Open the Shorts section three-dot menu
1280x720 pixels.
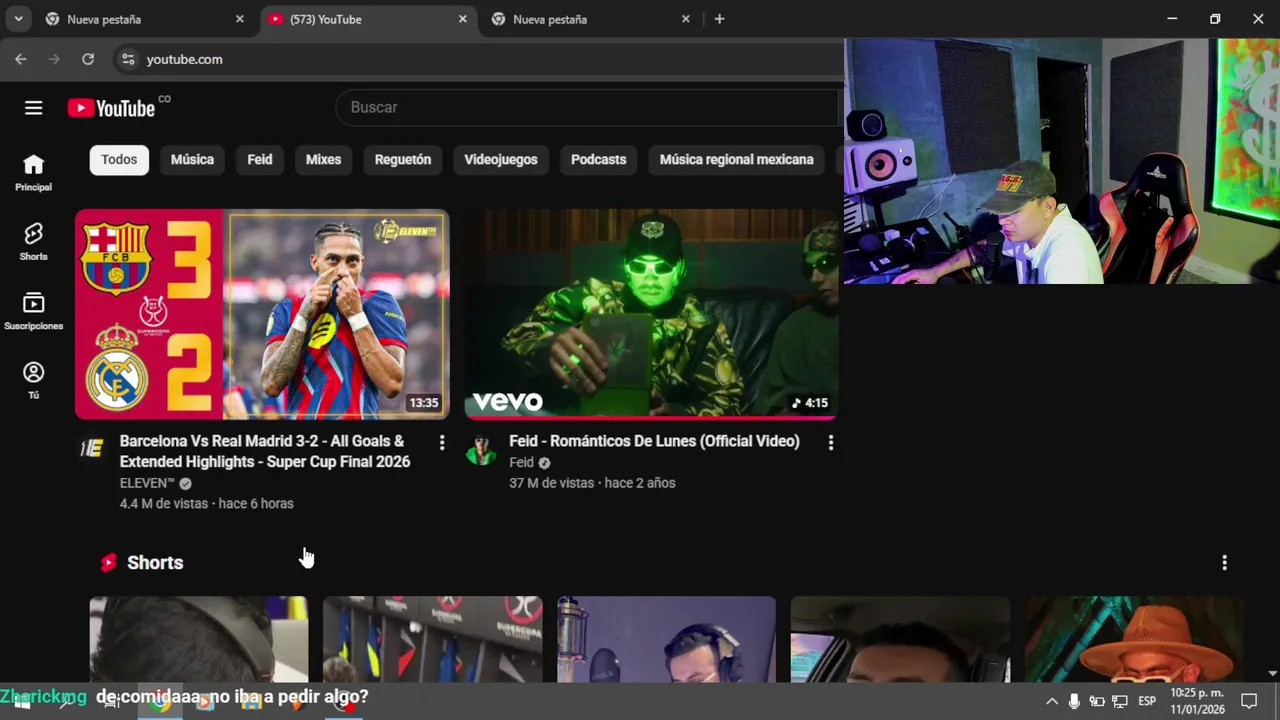pos(1224,563)
